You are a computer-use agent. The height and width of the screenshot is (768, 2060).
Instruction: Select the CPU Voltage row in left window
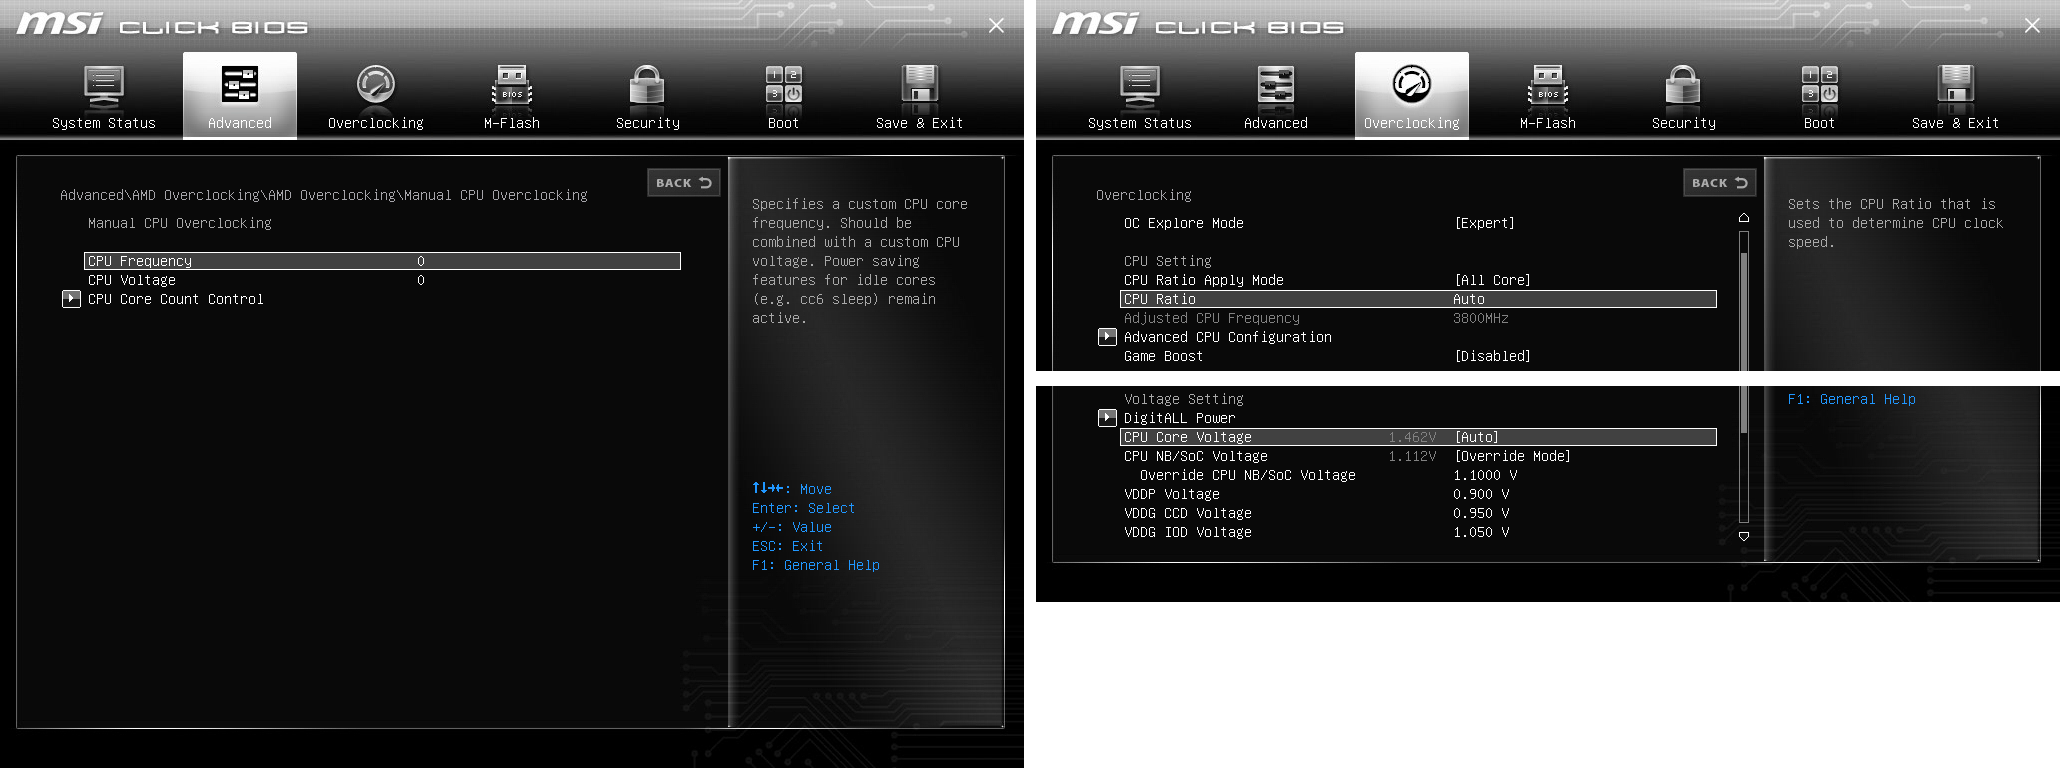[x=382, y=280]
